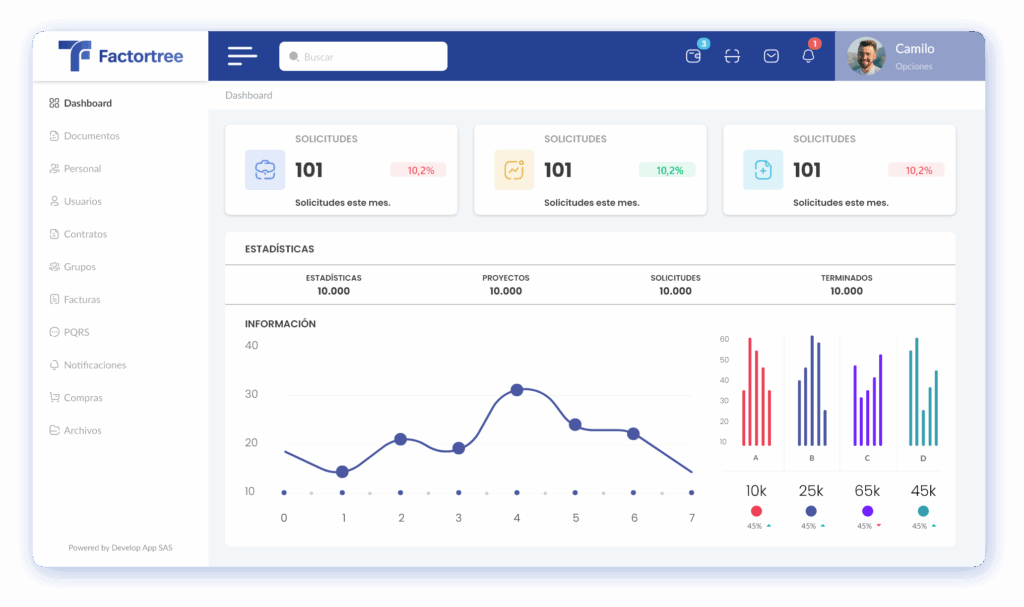The height and width of the screenshot is (607, 1024).
Task: Select Documentos in the sidebar
Action: click(x=91, y=136)
